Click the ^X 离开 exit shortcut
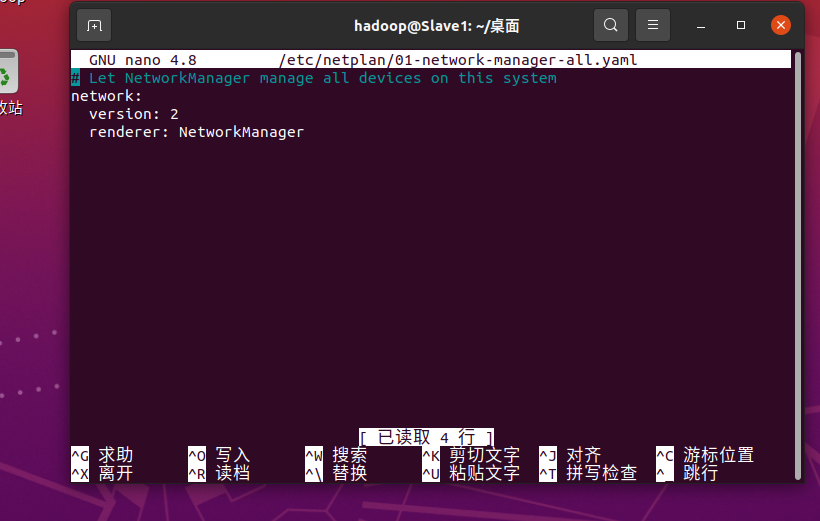 pos(102,473)
